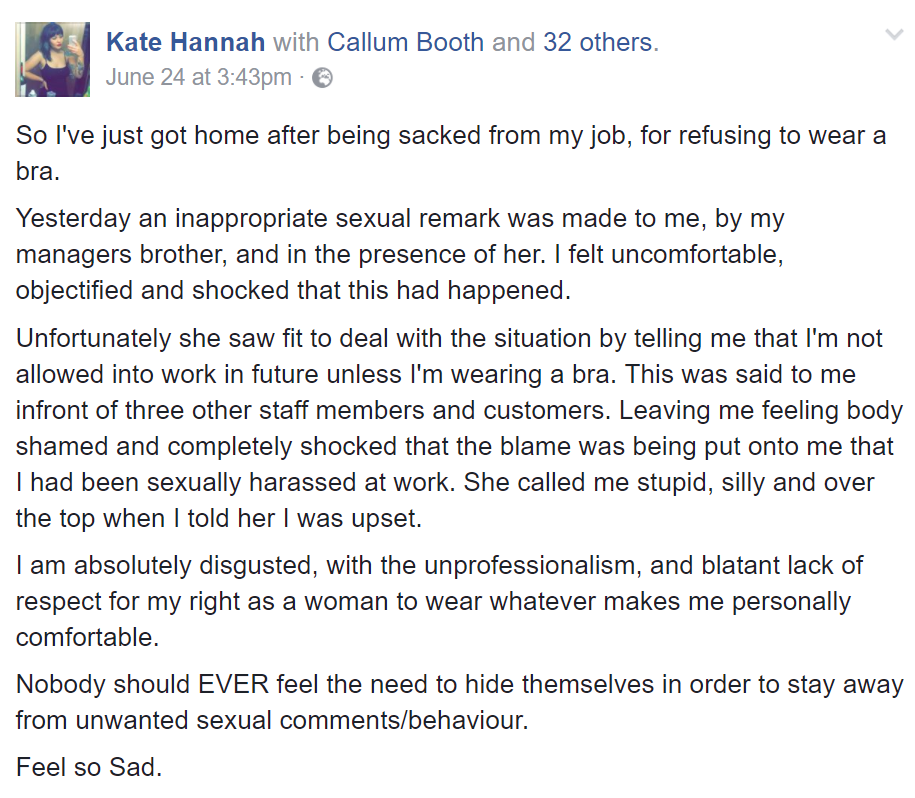
Task: Click the word 'objectified' in the post
Action: [x=69, y=289]
